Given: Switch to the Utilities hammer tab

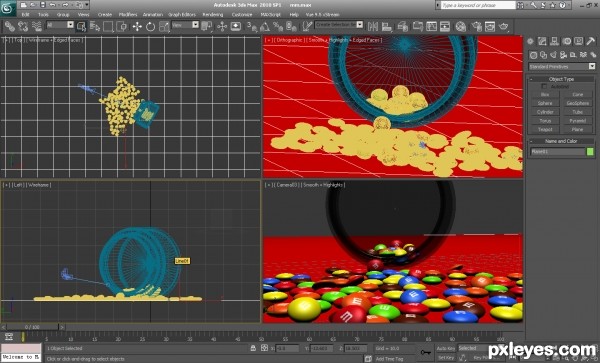Looking at the screenshot, I should (590, 41).
